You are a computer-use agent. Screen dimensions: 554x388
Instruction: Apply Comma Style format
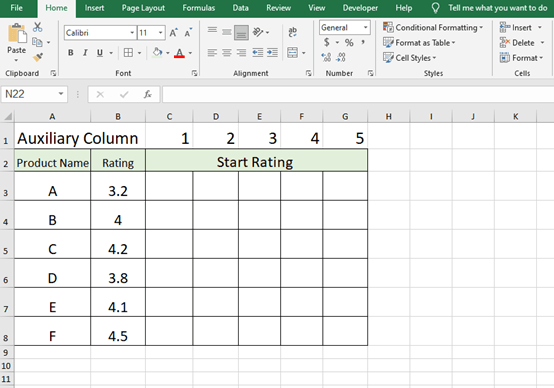point(363,42)
